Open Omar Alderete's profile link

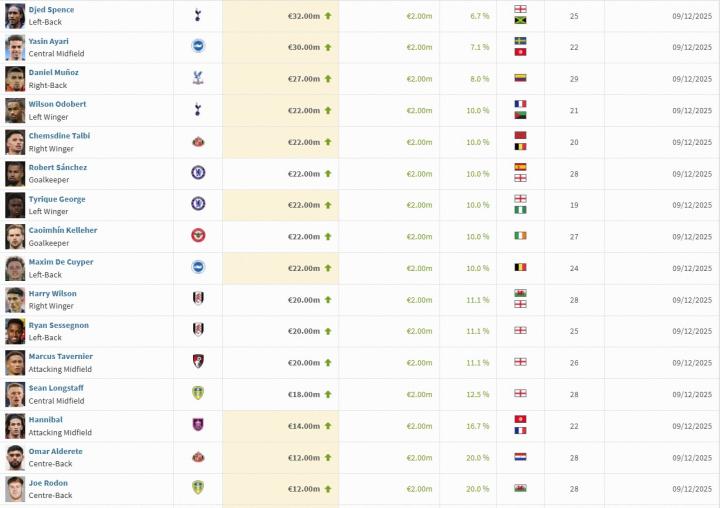coord(56,451)
